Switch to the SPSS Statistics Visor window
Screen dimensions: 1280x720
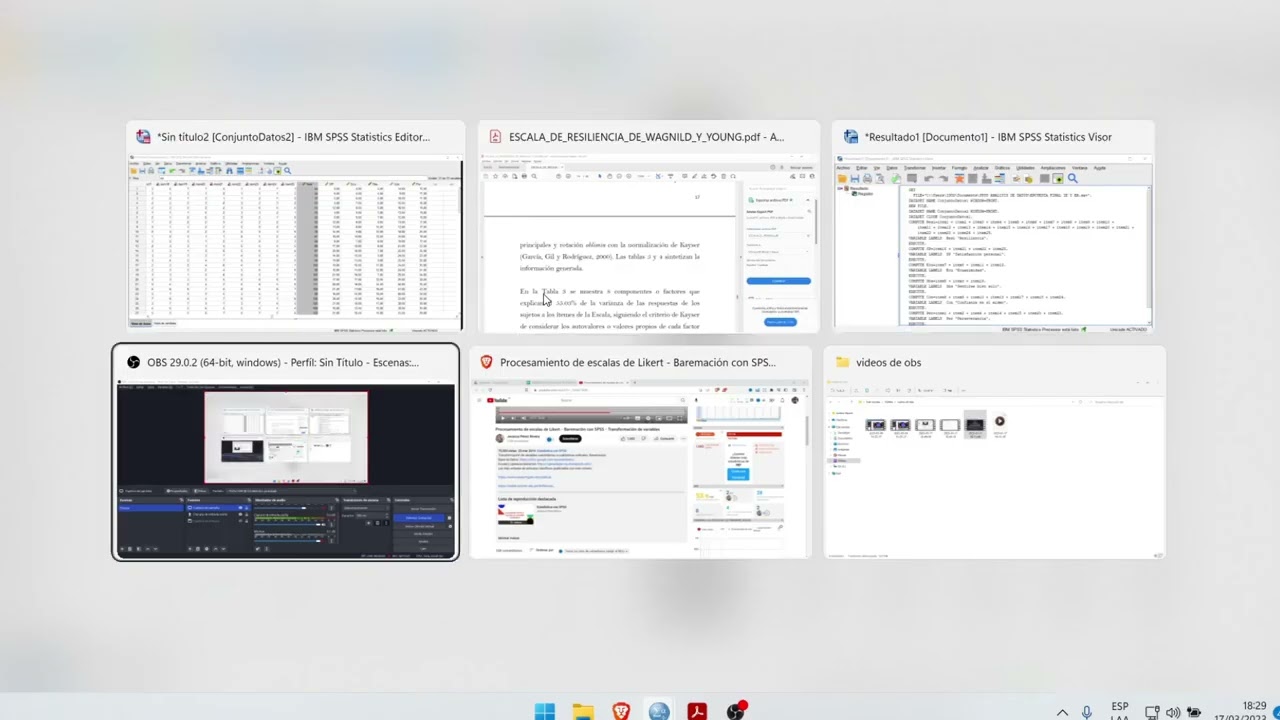point(993,226)
